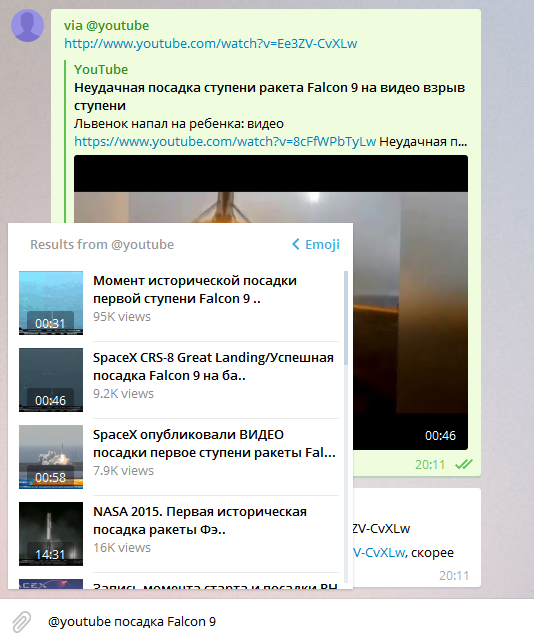Viewport: 534px width, 640px height.
Task: Select the 'NASA 2015. Первая историческая' result
Action: 179,534
